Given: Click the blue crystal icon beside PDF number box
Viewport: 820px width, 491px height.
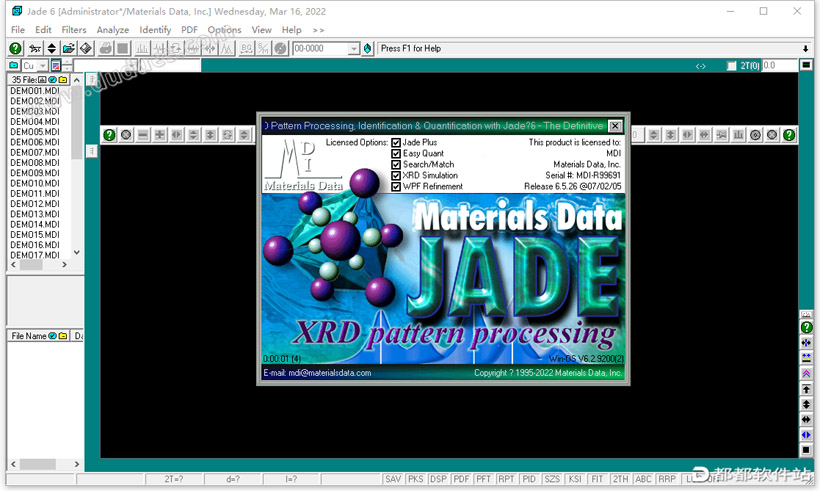Looking at the screenshot, I should [x=368, y=49].
